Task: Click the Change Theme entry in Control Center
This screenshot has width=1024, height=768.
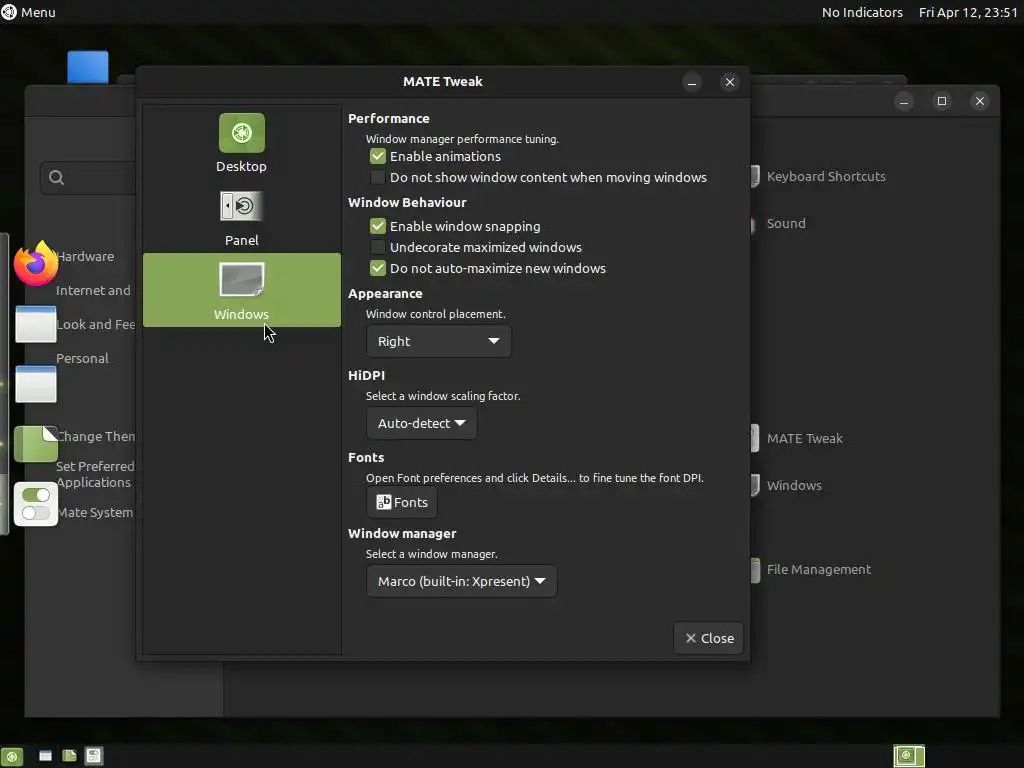Action: pos(95,436)
